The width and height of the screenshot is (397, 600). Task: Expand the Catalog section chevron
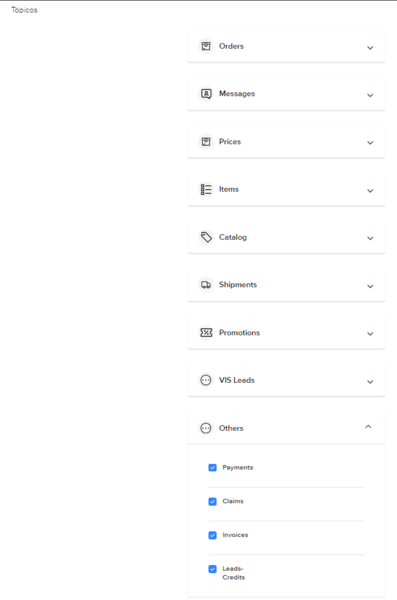click(x=370, y=238)
